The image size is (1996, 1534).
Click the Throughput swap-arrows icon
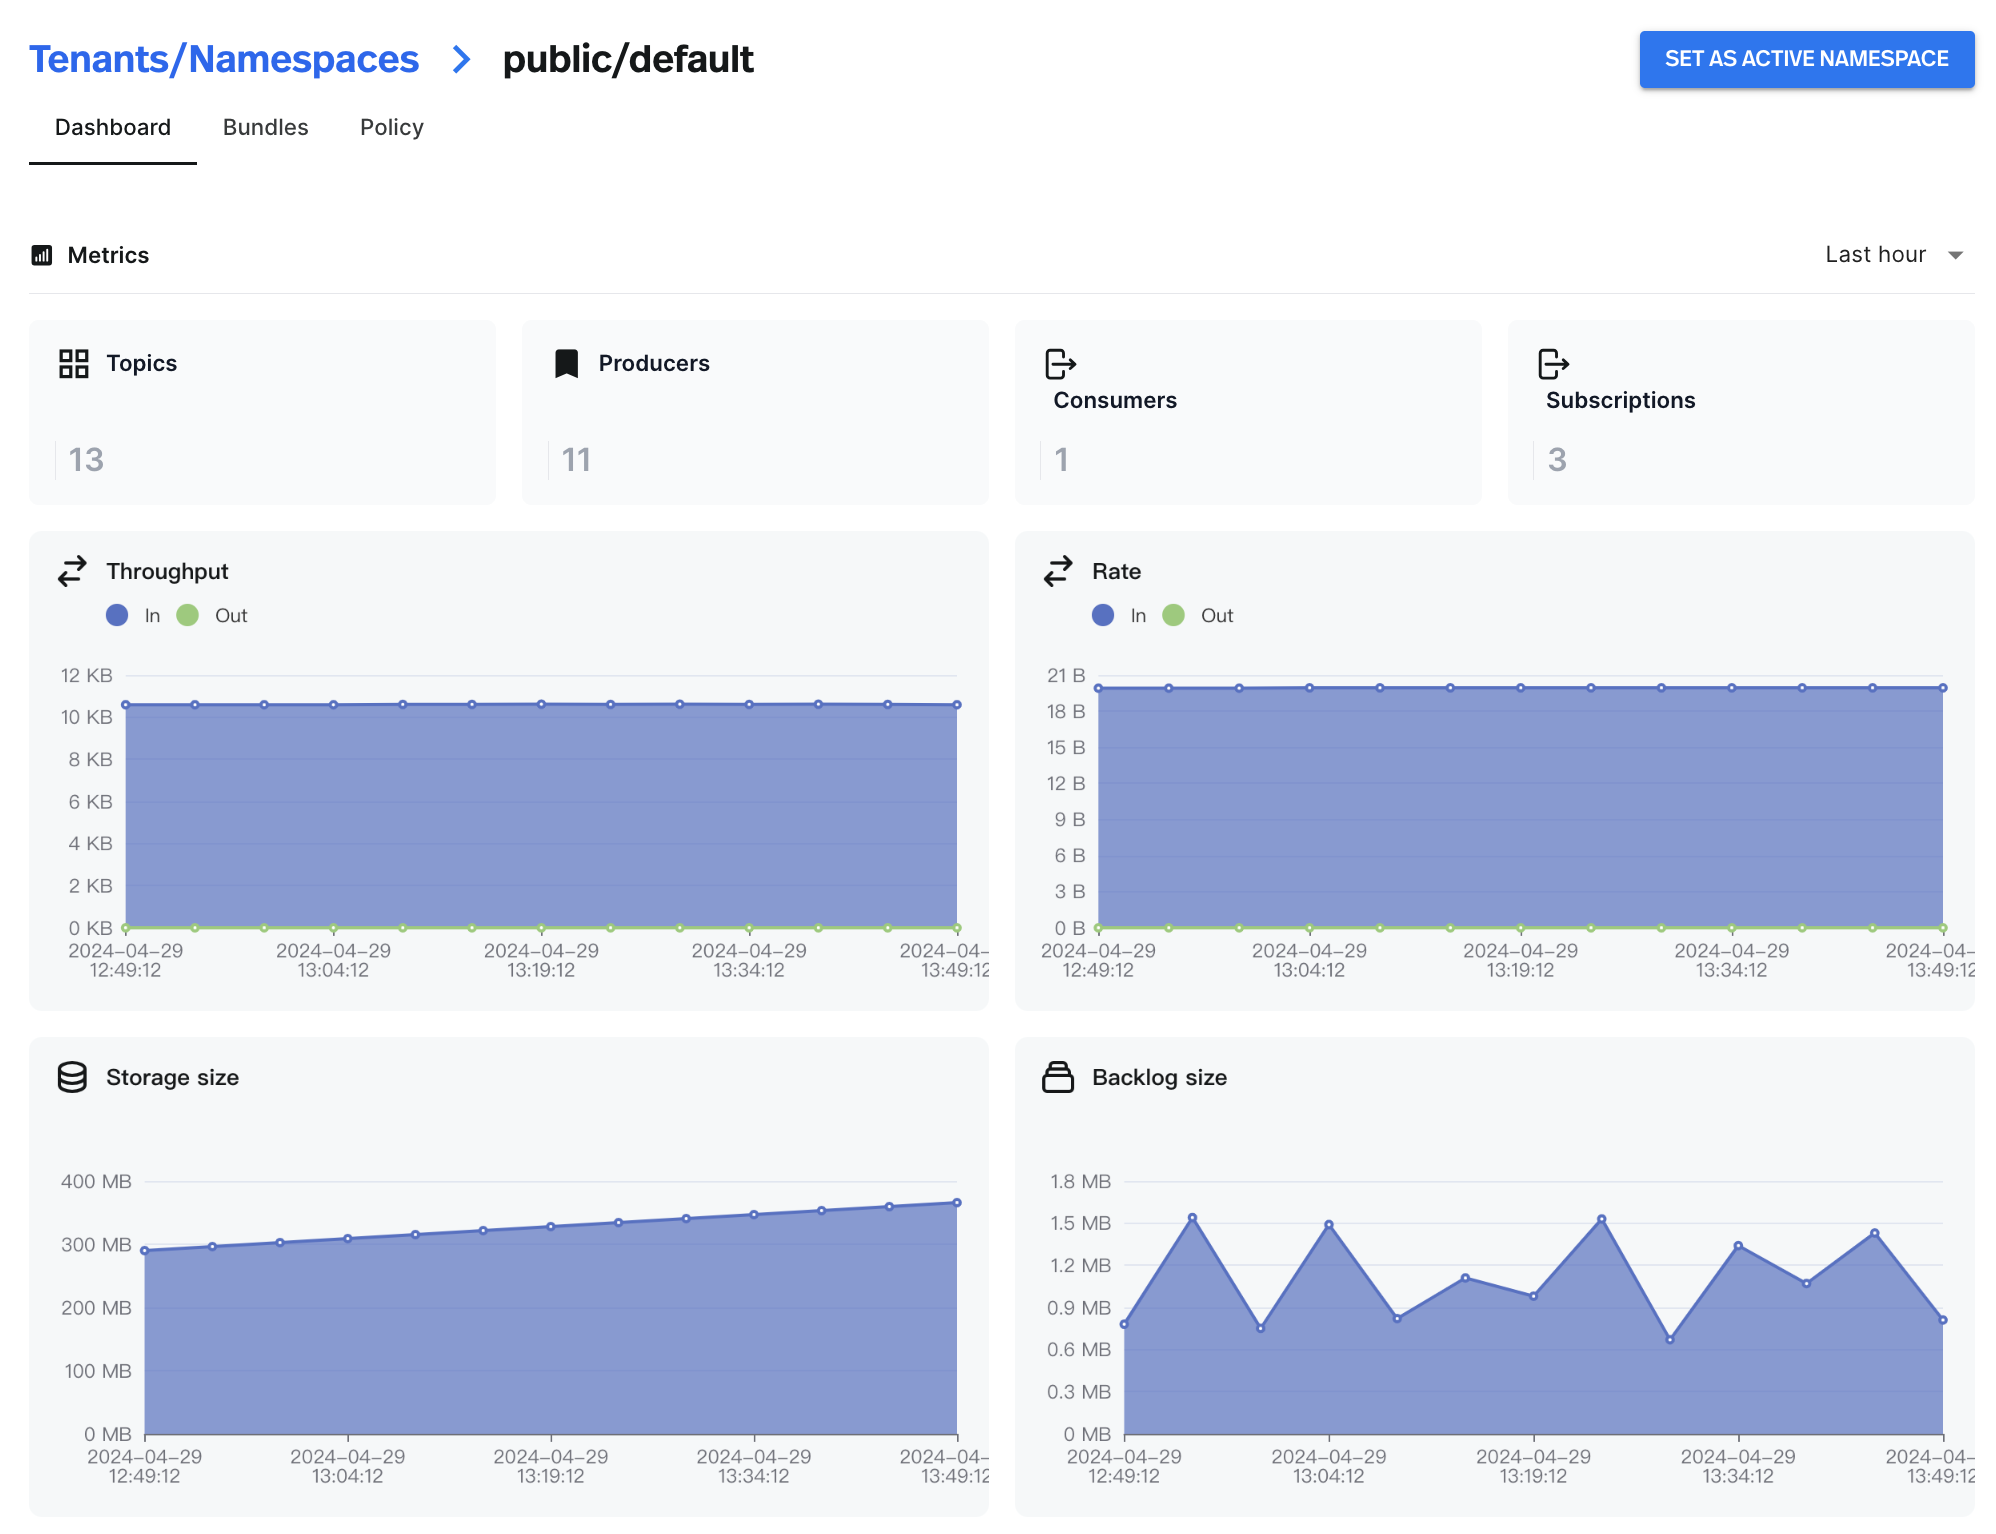72,571
